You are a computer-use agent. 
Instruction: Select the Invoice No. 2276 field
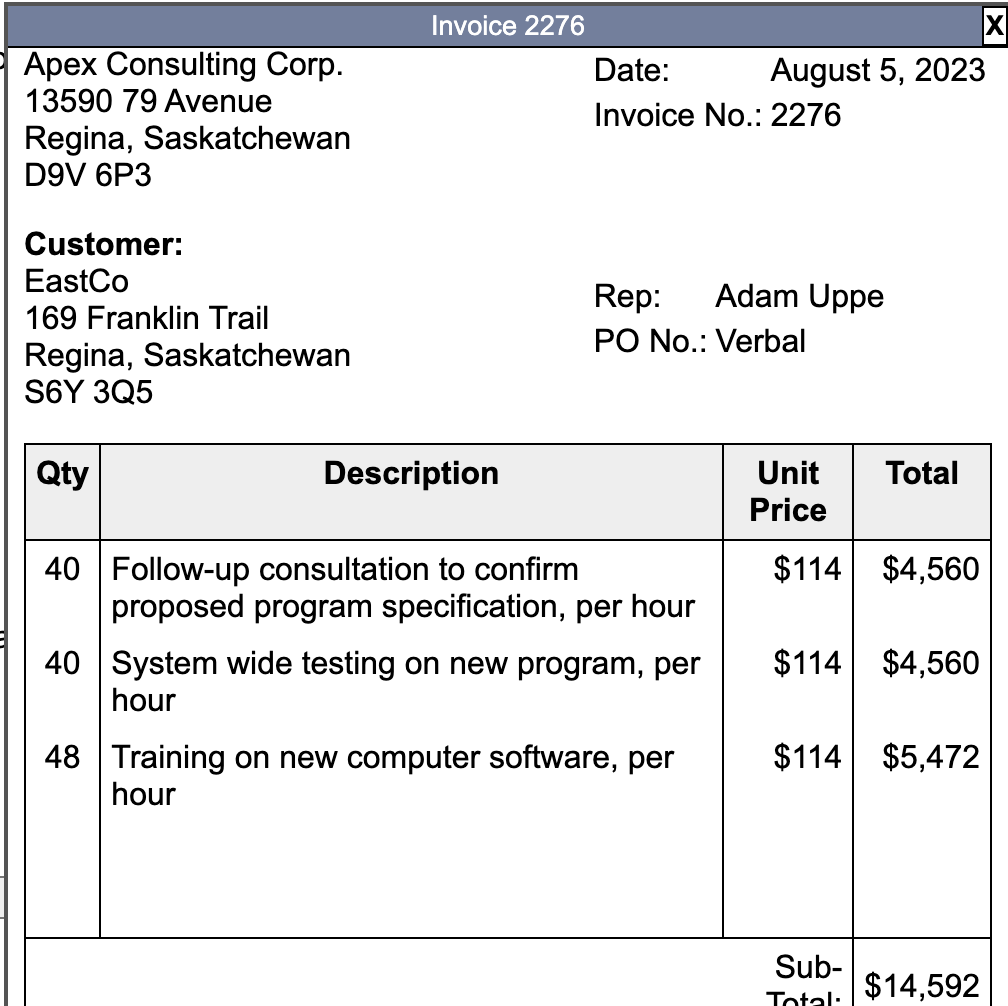[720, 114]
